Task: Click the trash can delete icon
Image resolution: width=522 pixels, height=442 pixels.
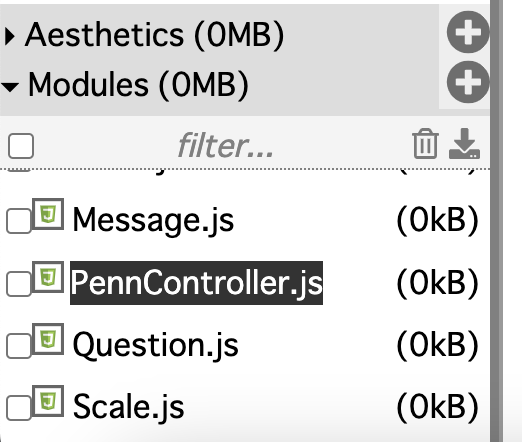Action: 425,143
